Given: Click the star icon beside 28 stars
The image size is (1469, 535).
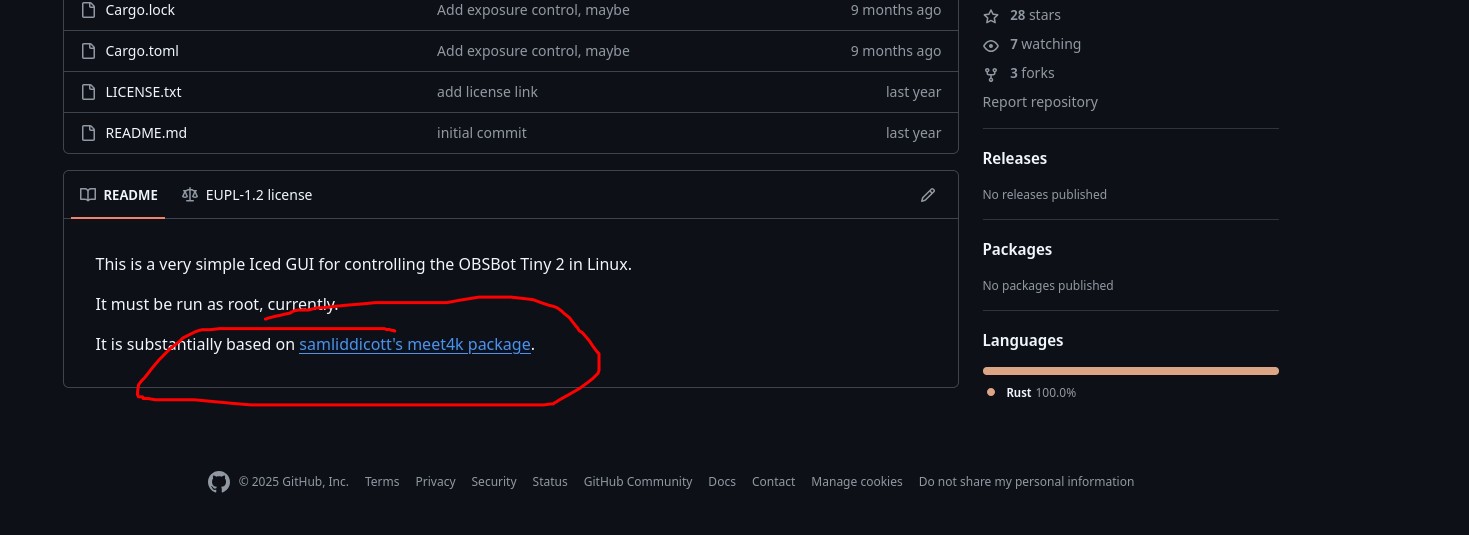Looking at the screenshot, I should tap(991, 16).
